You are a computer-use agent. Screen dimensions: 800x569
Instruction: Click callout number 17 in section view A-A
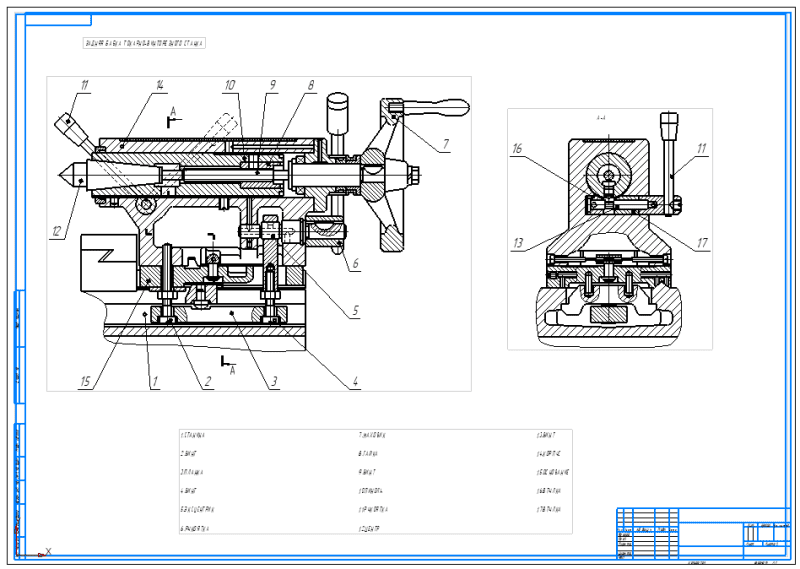point(702,243)
